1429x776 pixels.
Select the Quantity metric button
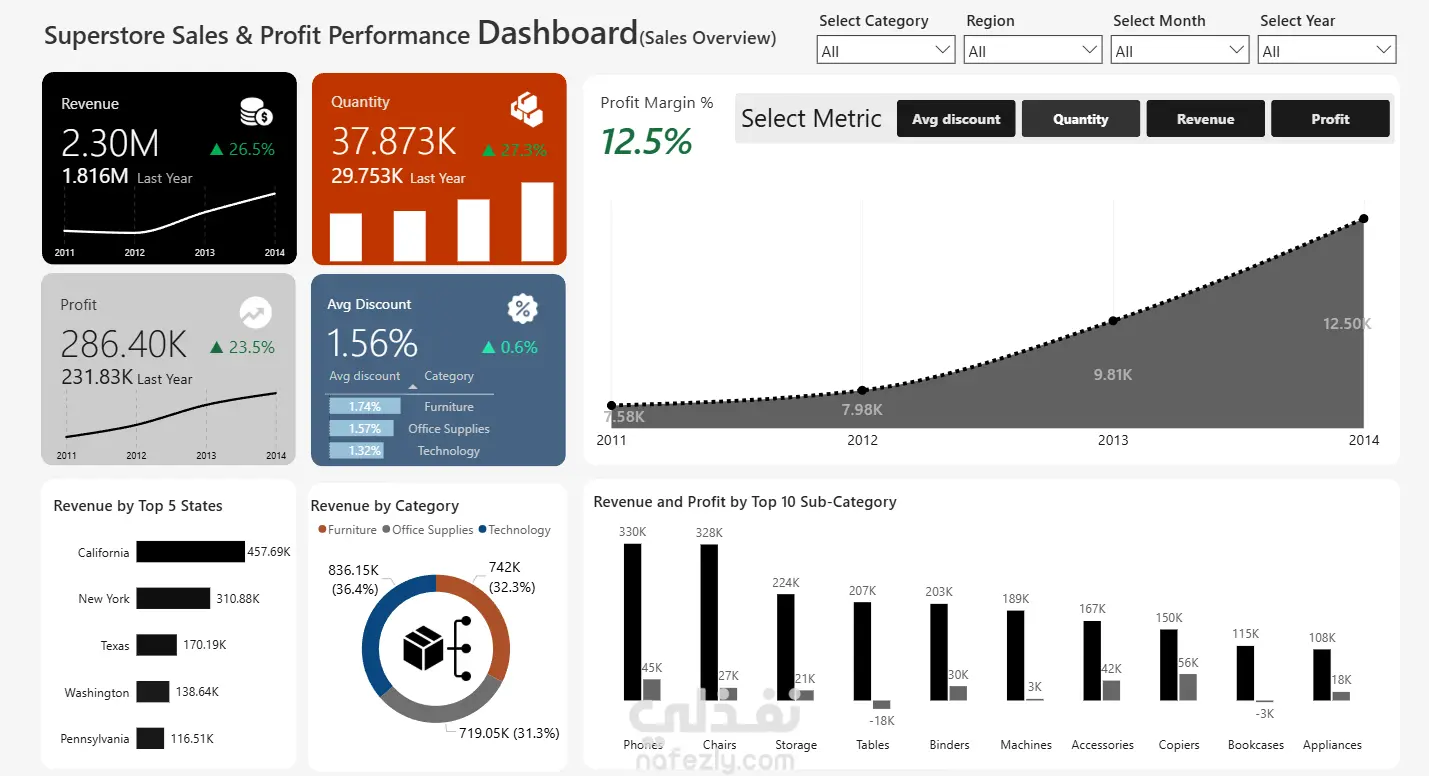1081,119
